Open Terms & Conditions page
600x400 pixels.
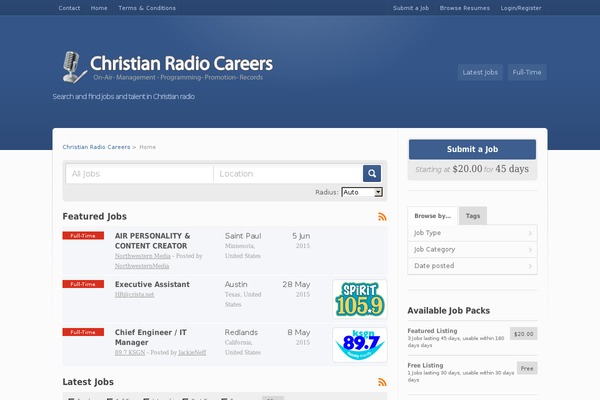147,8
